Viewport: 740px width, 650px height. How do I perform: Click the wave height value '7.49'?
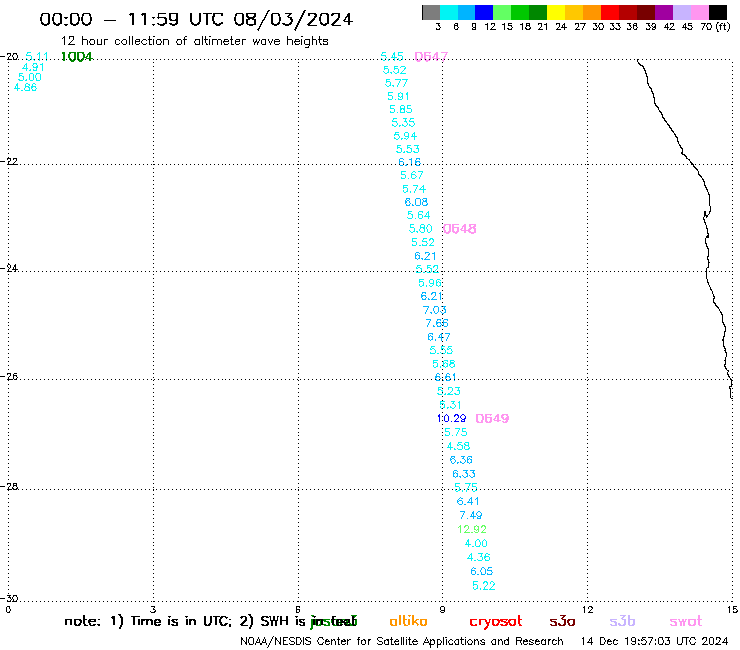[471, 515]
